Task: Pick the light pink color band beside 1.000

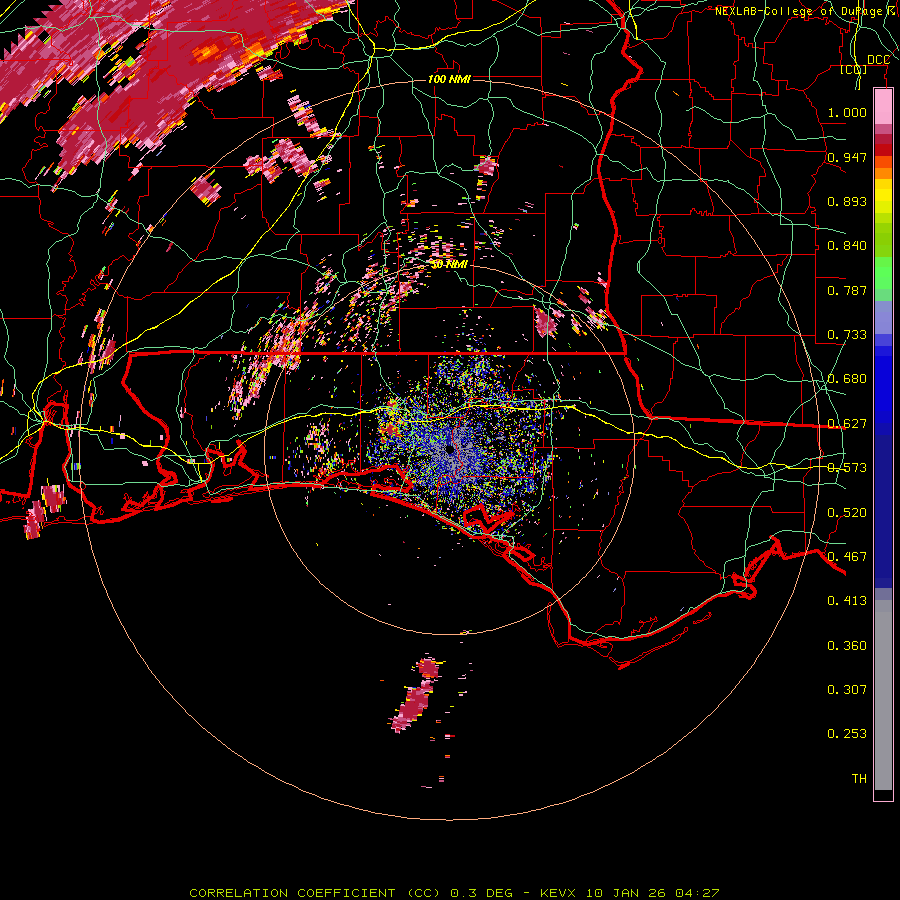Action: (883, 107)
